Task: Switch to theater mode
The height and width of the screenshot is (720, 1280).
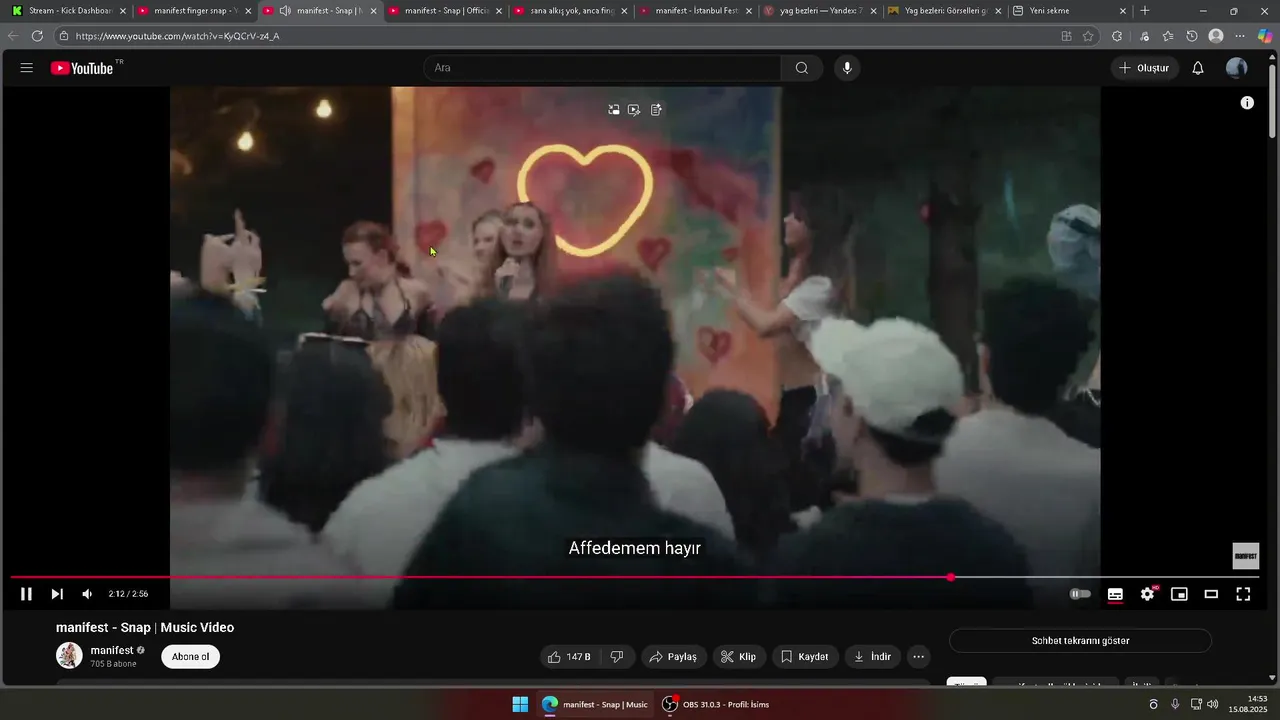Action: (x=1211, y=594)
